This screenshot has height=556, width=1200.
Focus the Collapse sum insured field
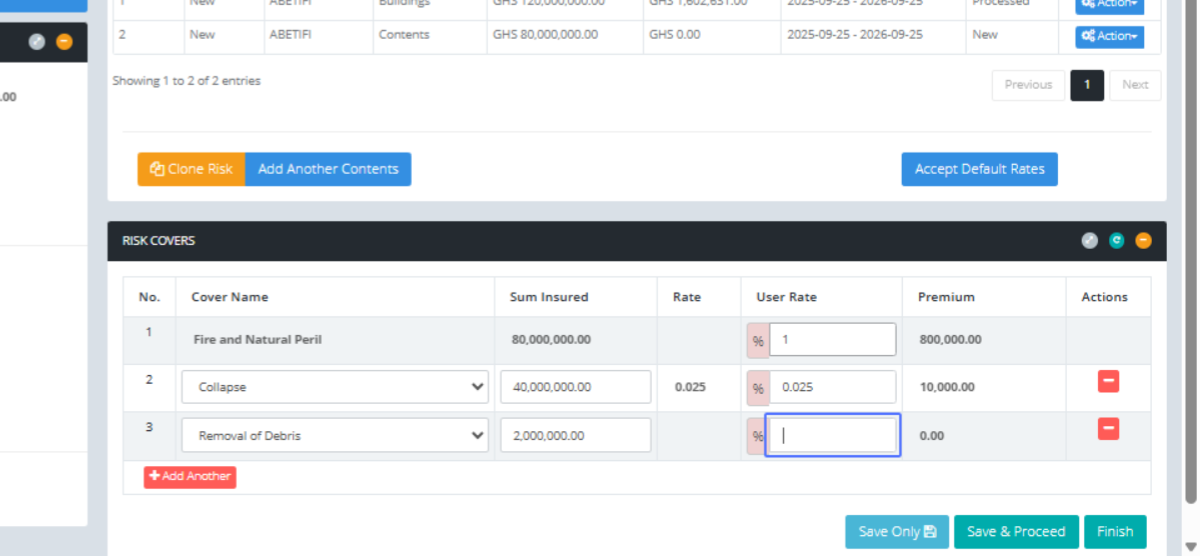(x=575, y=387)
